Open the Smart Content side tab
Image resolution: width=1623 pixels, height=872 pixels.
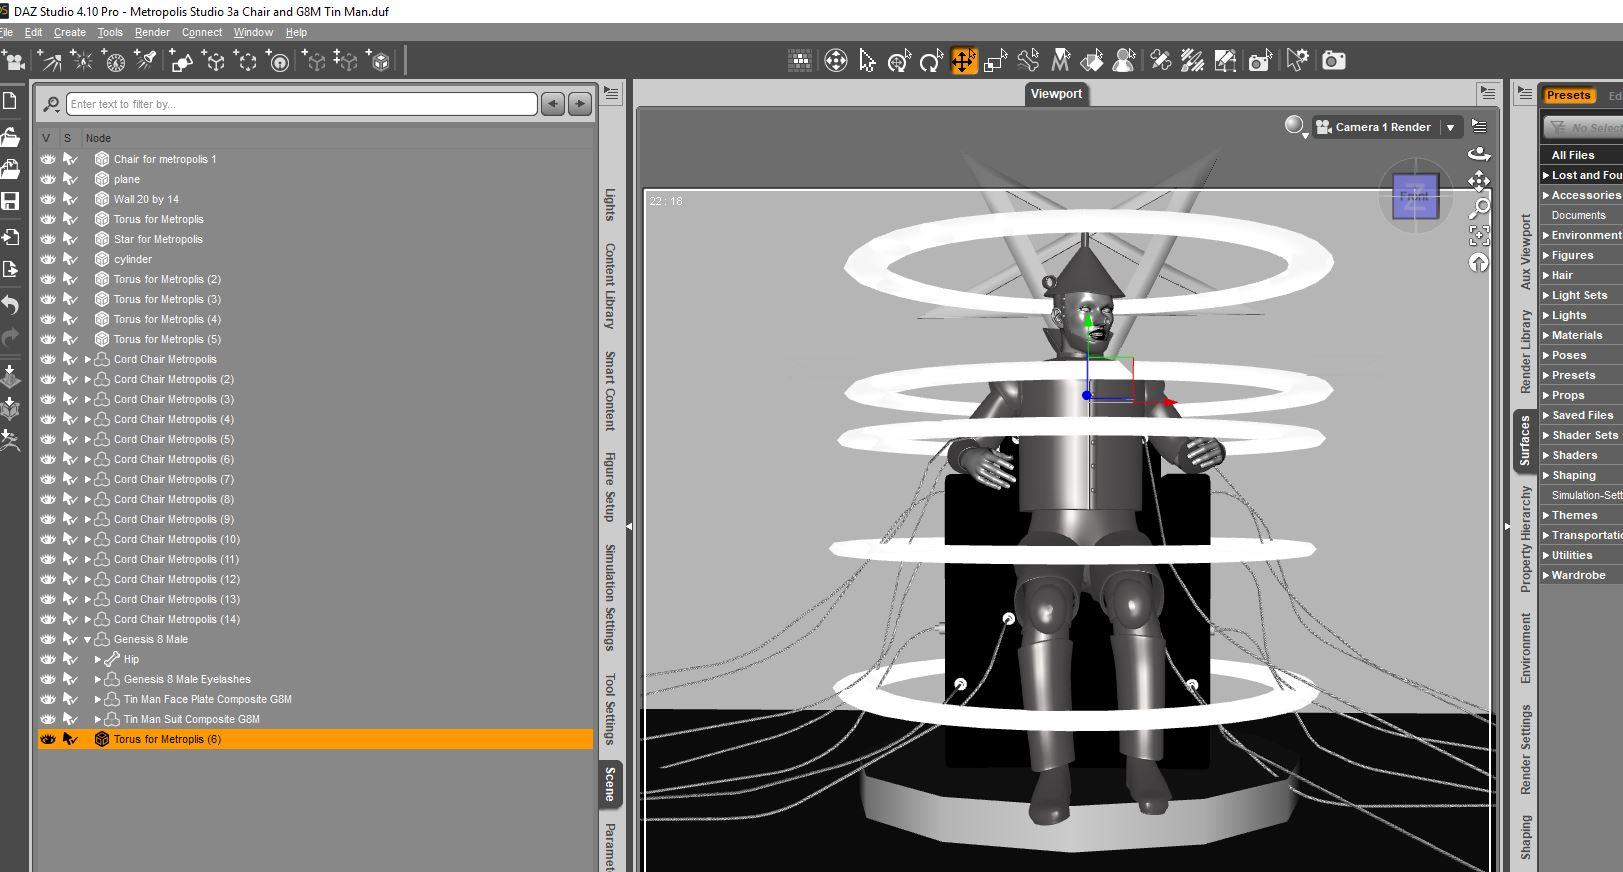point(610,391)
